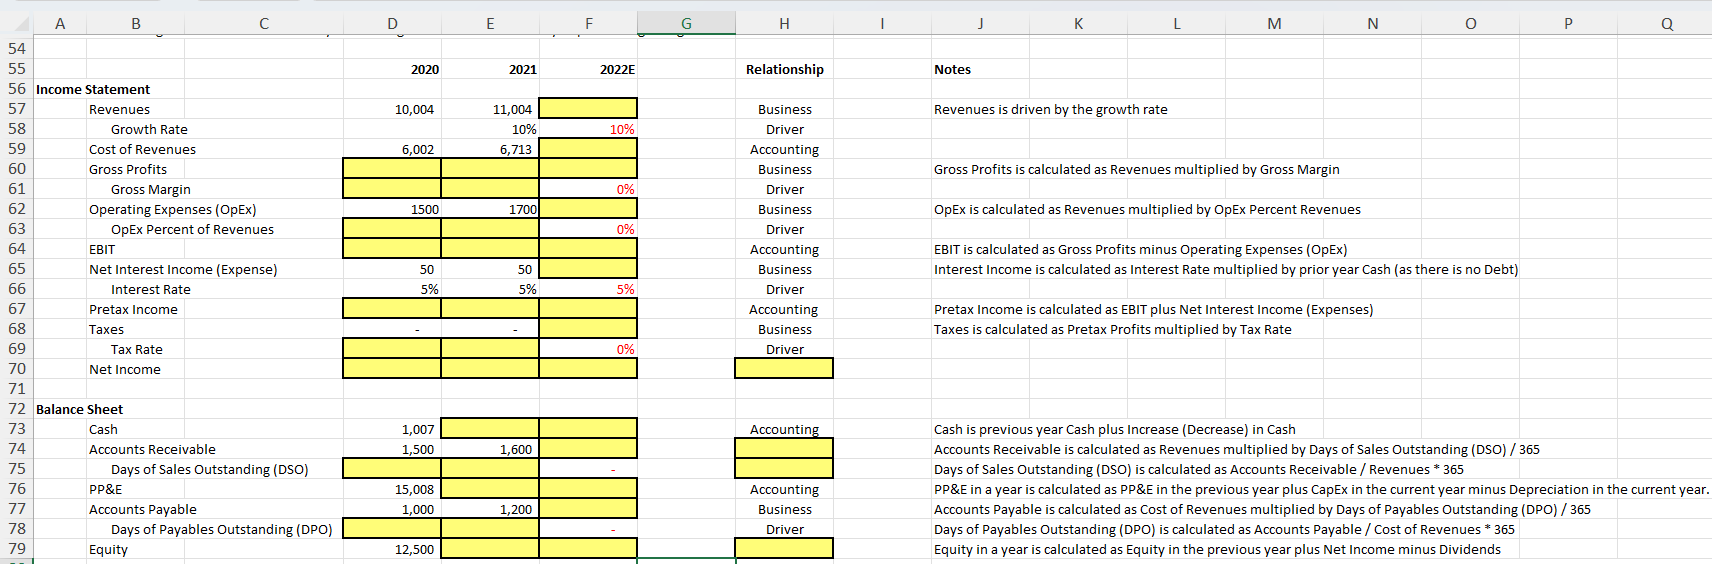
Task: Select 'Net Interest Income (Expense)' label
Action: click(183, 269)
